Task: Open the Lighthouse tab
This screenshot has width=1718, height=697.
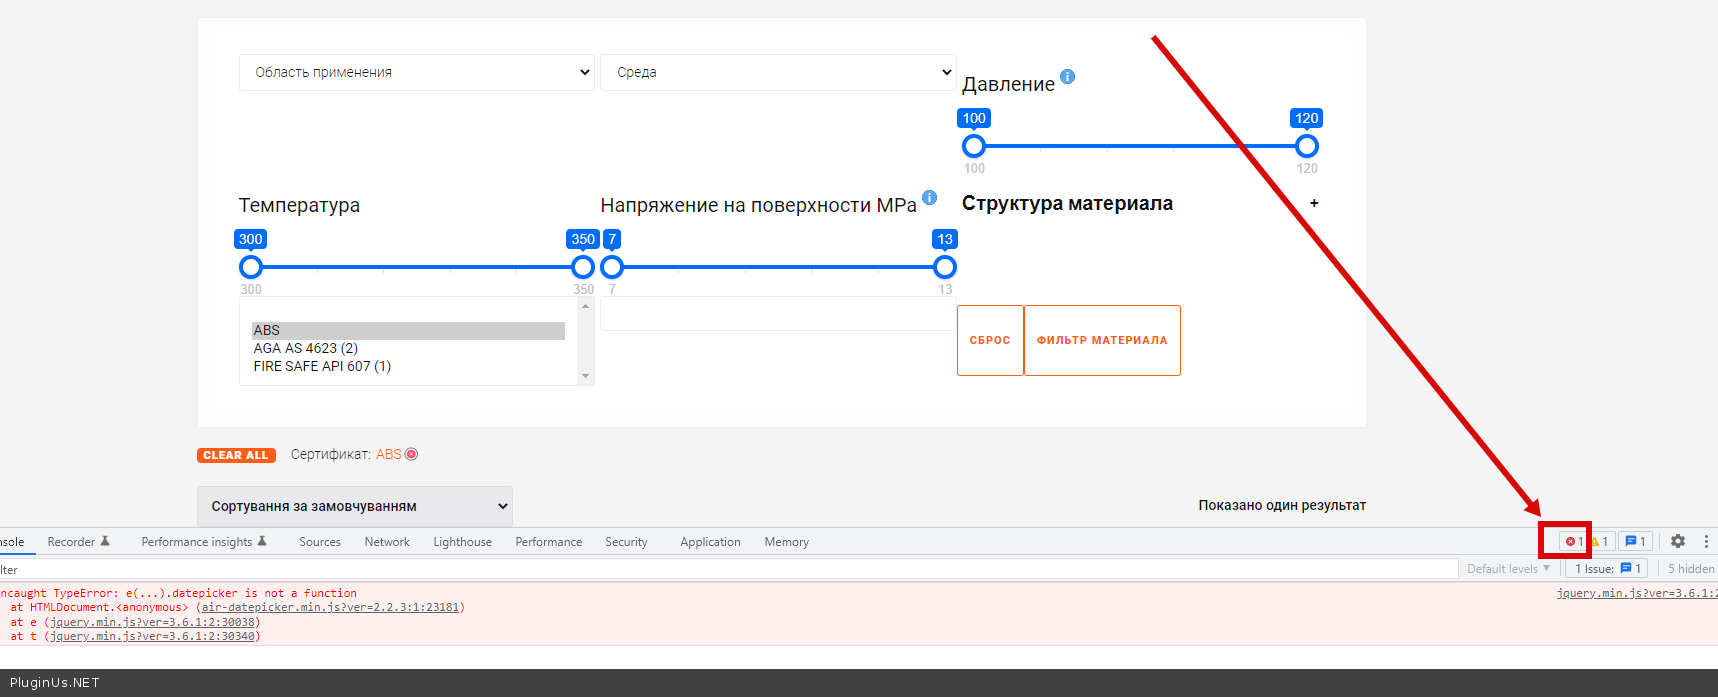Action: (x=462, y=542)
